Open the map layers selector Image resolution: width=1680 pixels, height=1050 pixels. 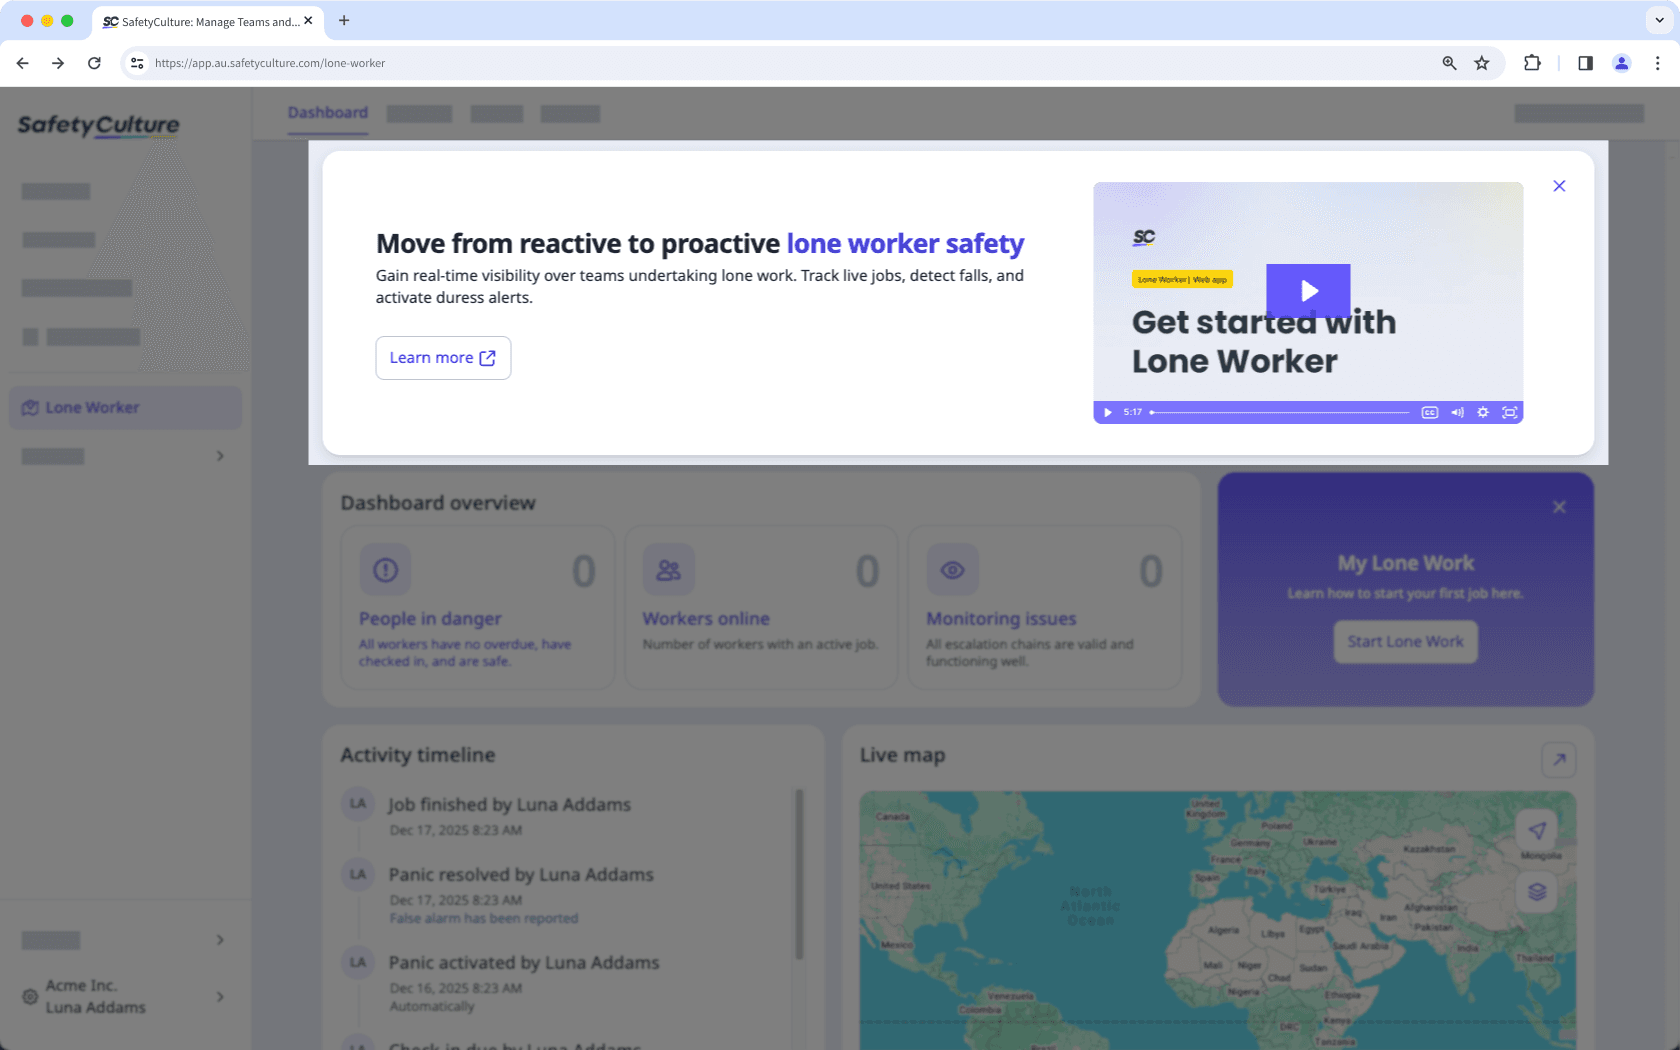[1537, 891]
